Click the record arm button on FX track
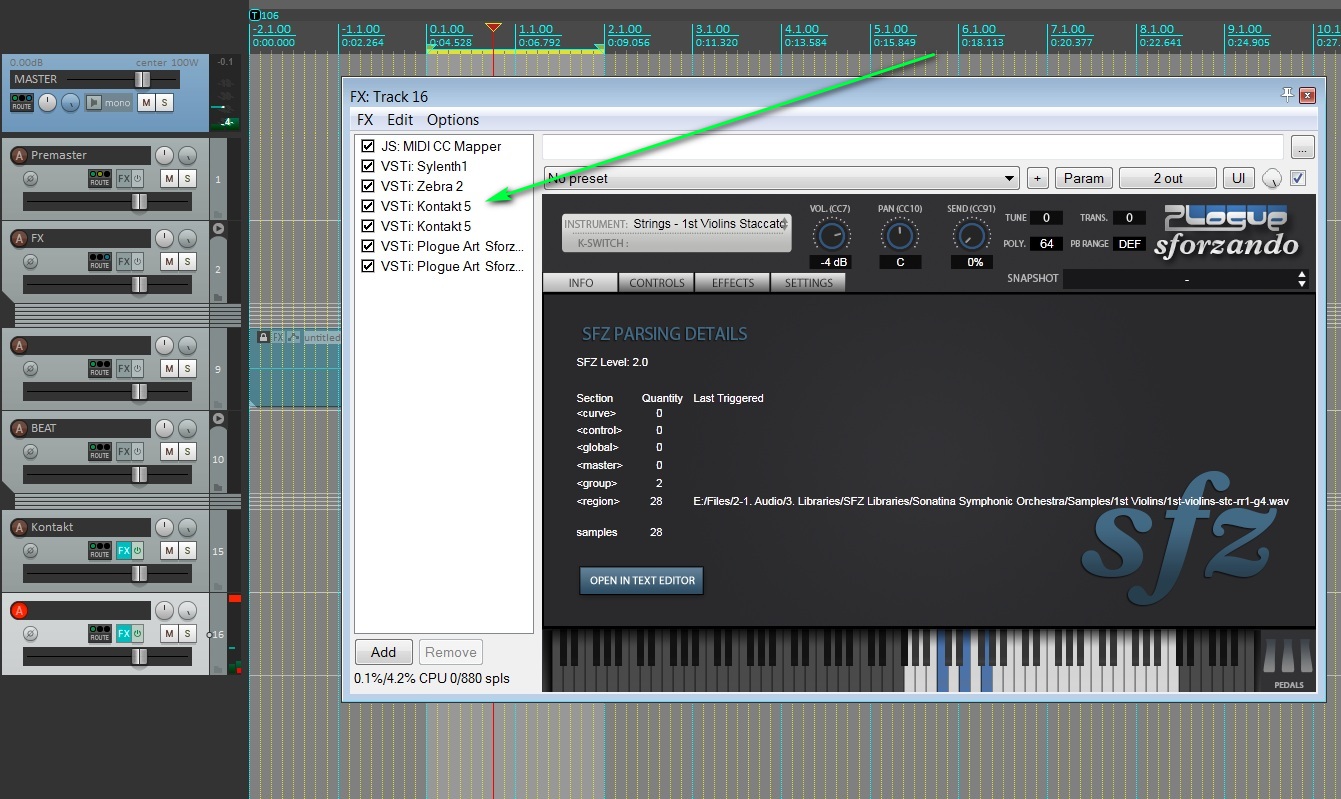This screenshot has height=799, width=1341. pyautogui.click(x=18, y=238)
